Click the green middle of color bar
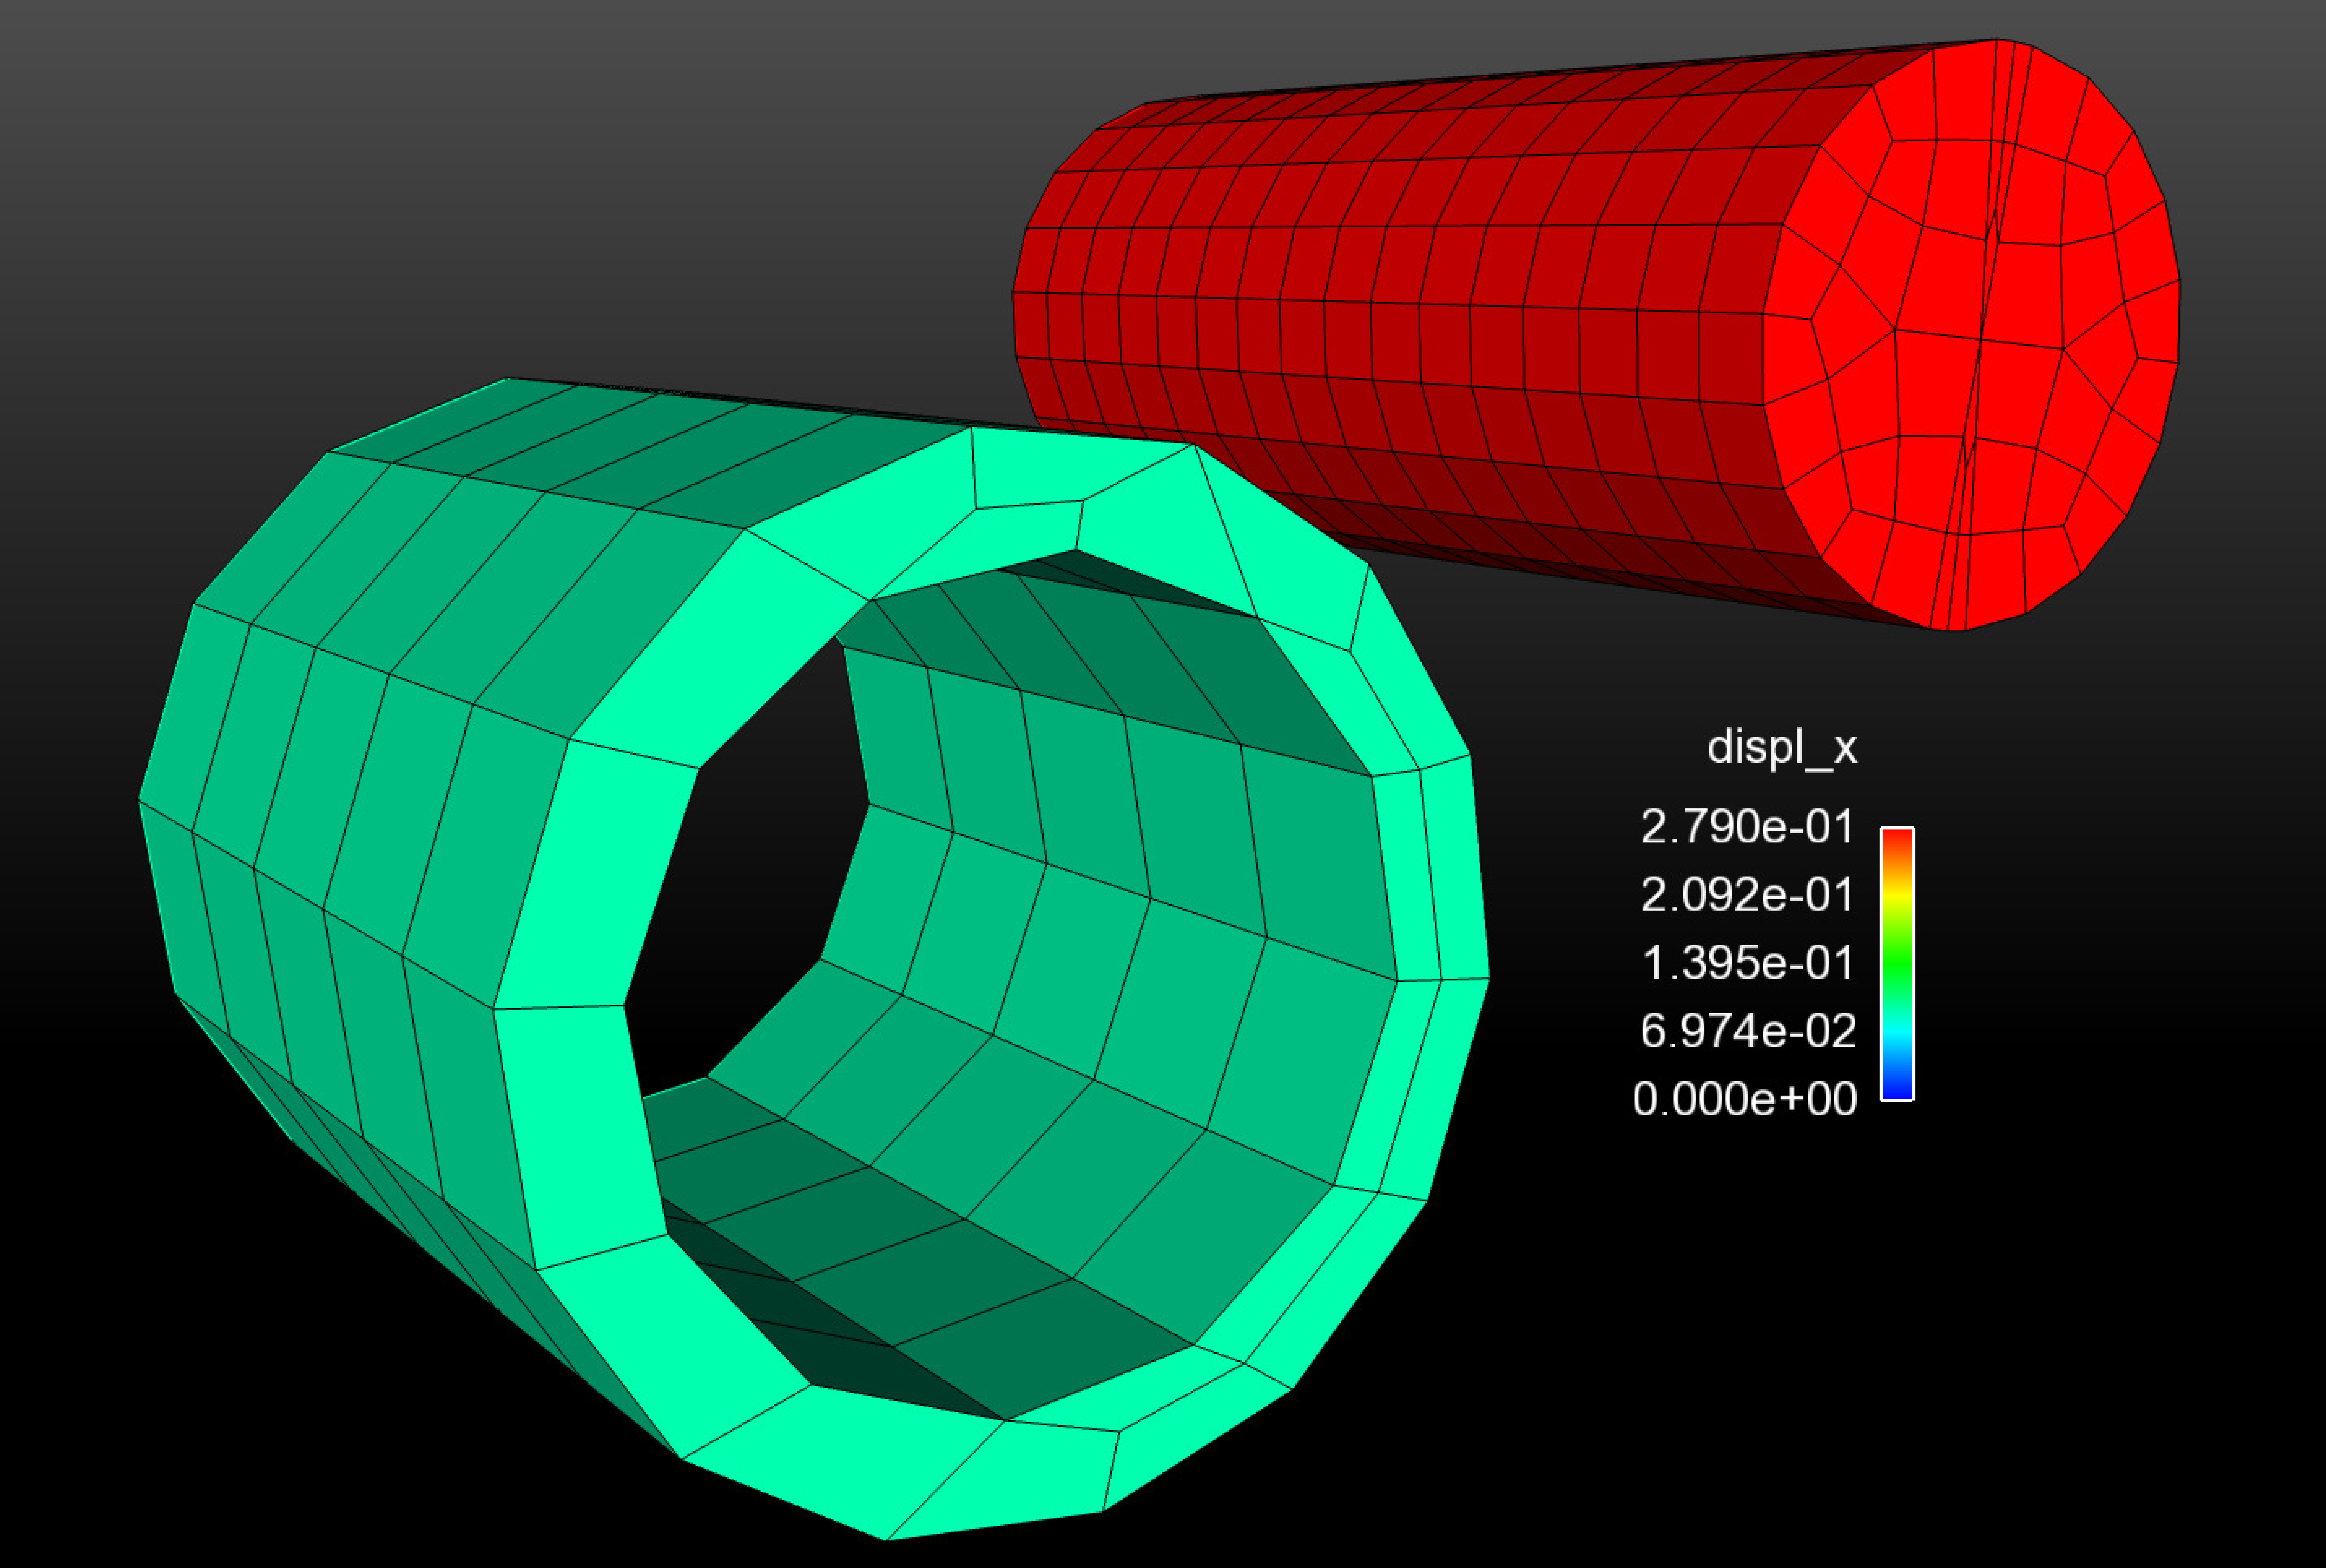The width and height of the screenshot is (2326, 1568). click(1897, 966)
